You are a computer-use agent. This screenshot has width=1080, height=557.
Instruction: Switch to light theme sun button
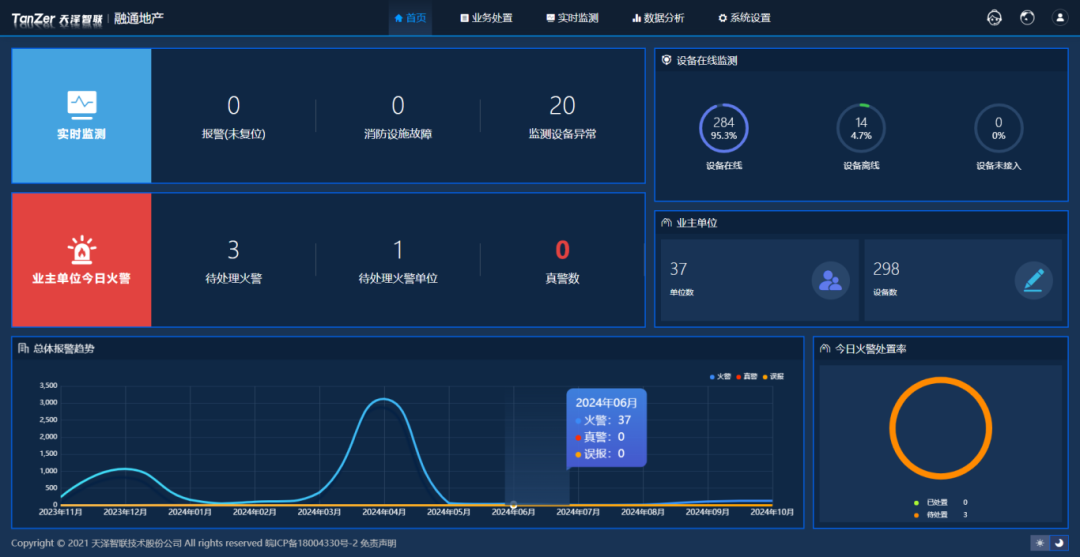1040,542
